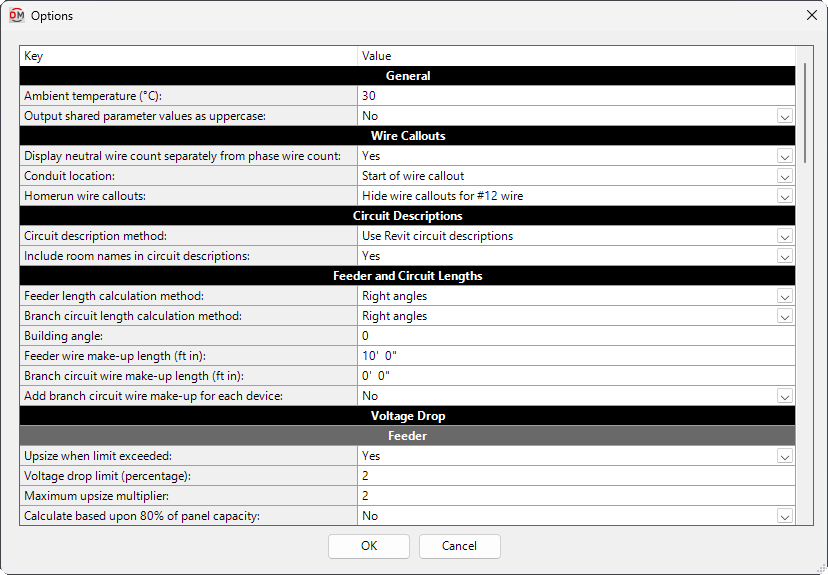Screen dimensions: 828x575
Task: Expand the neutral wire count display dropdown
Action: coord(785,156)
